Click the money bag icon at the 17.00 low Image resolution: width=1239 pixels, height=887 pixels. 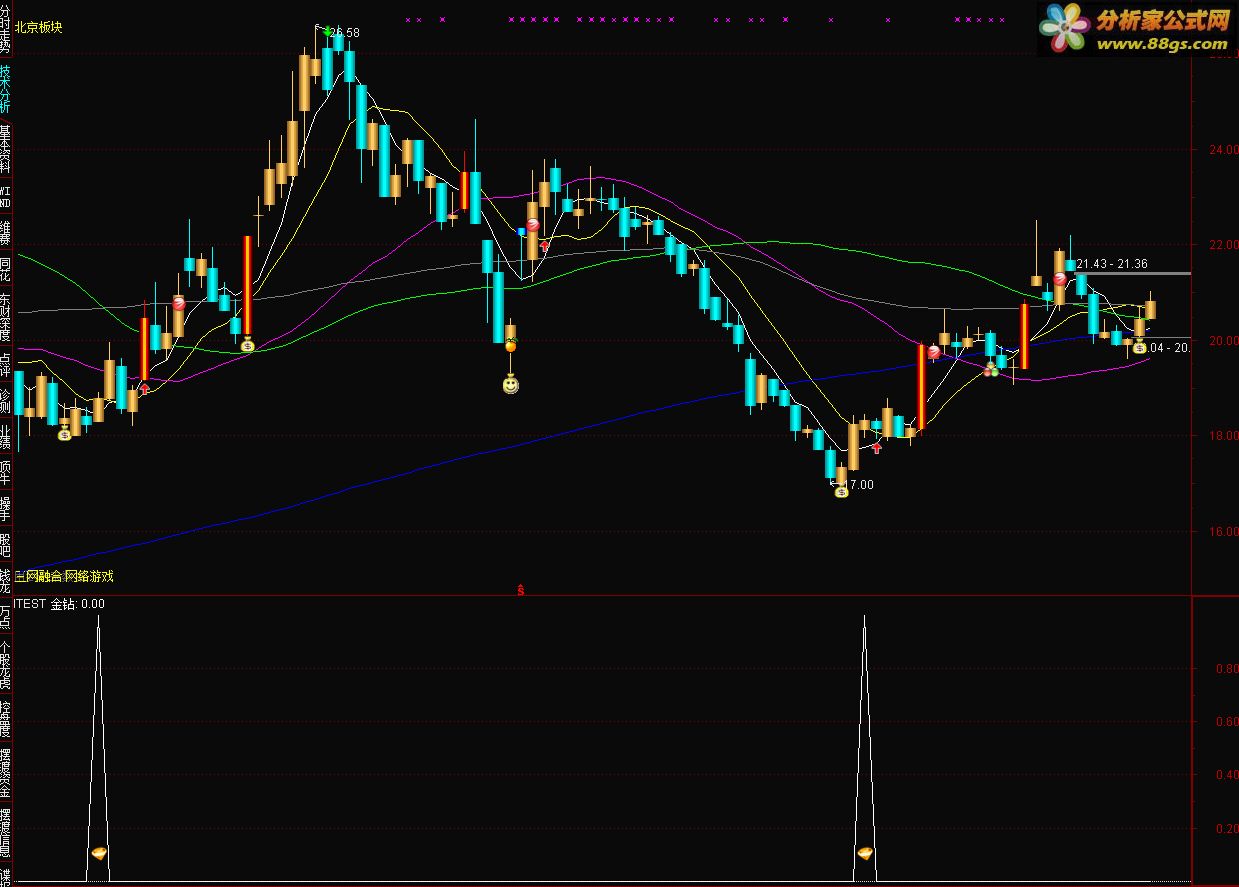pyautogui.click(x=841, y=490)
